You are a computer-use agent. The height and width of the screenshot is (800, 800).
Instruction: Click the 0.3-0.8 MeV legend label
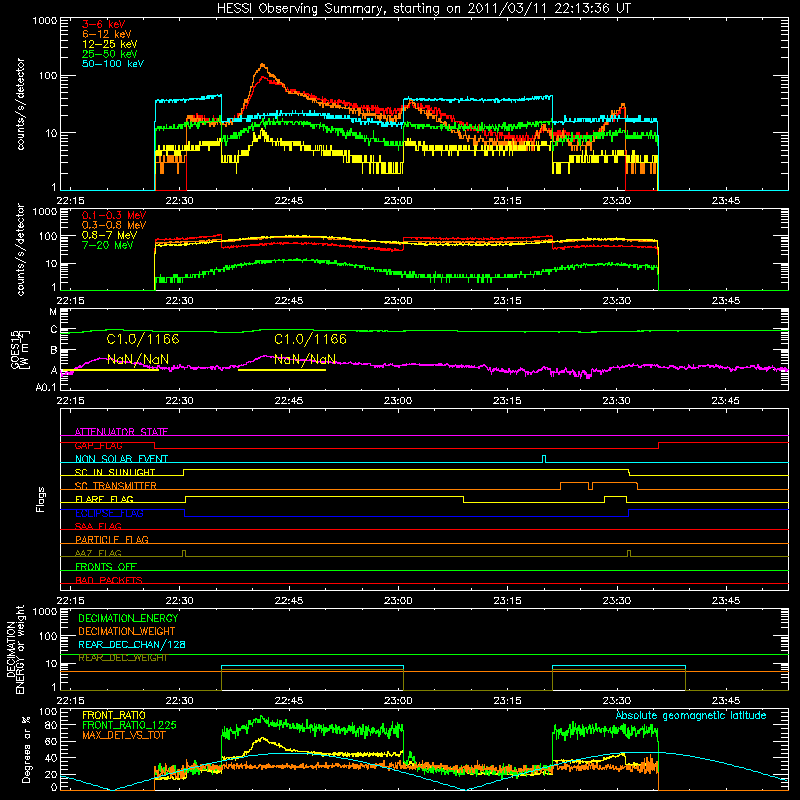click(114, 225)
